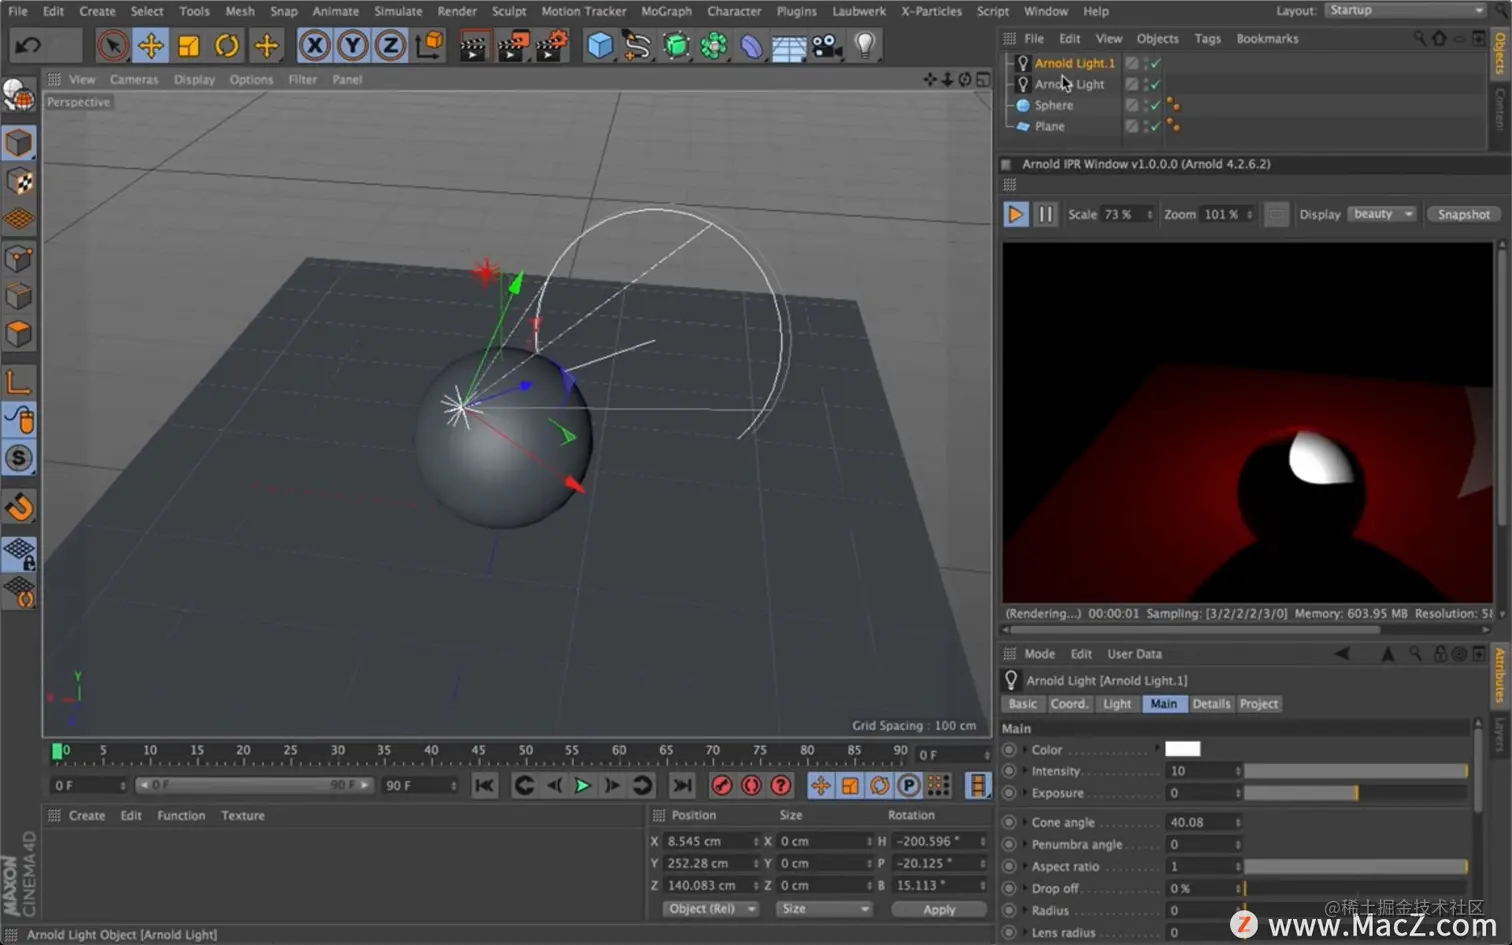The height and width of the screenshot is (945, 1512).
Task: Open Function menu in material manager
Action: (x=181, y=816)
